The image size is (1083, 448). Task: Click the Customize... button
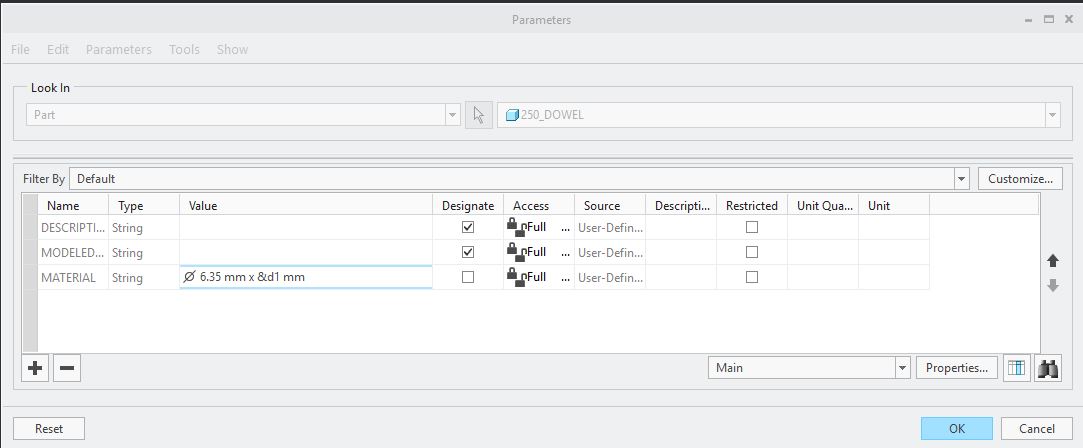click(1020, 179)
